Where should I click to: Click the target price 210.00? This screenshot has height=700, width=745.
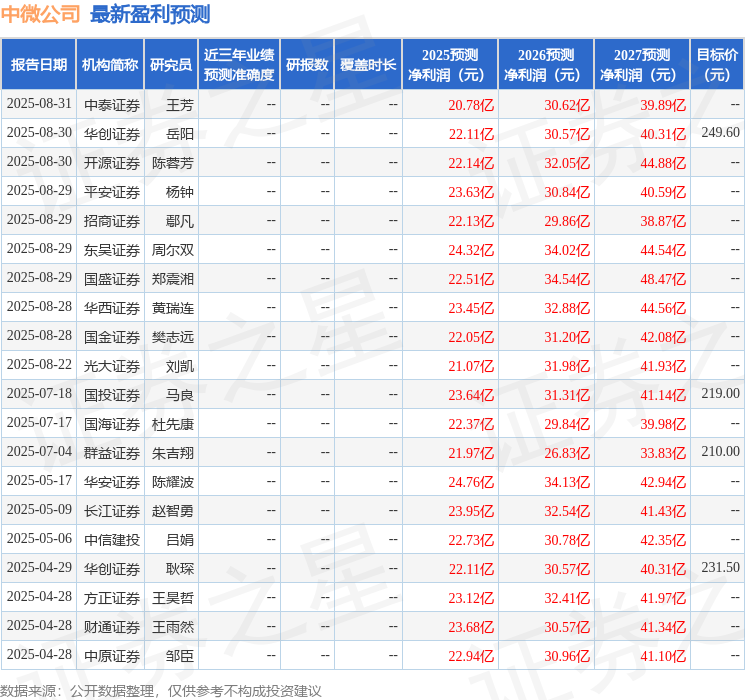point(720,451)
